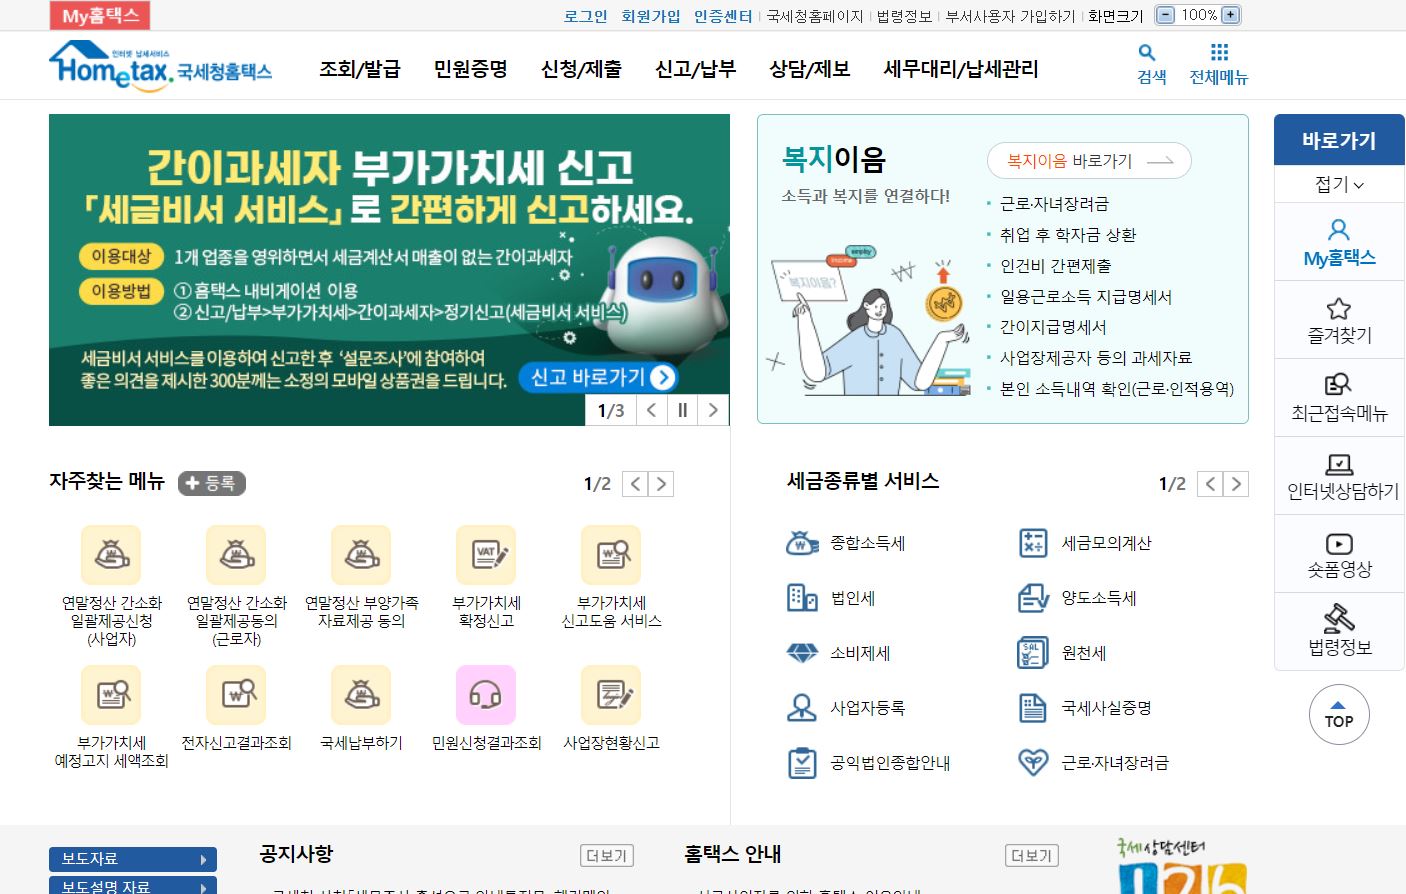
Task: Open the 상담/제보 menu
Action: click(809, 69)
